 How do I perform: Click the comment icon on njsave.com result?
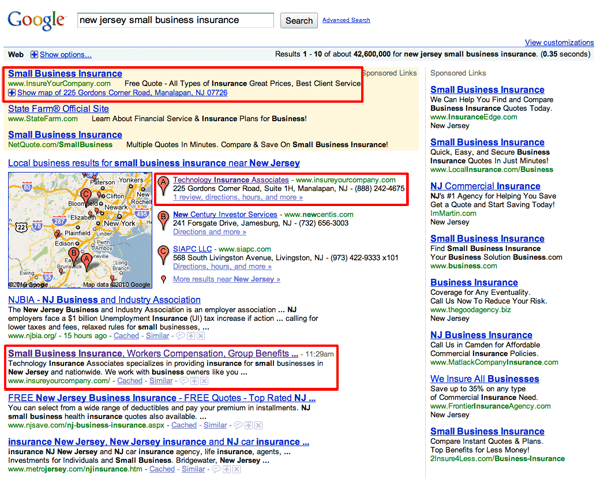[238, 425]
